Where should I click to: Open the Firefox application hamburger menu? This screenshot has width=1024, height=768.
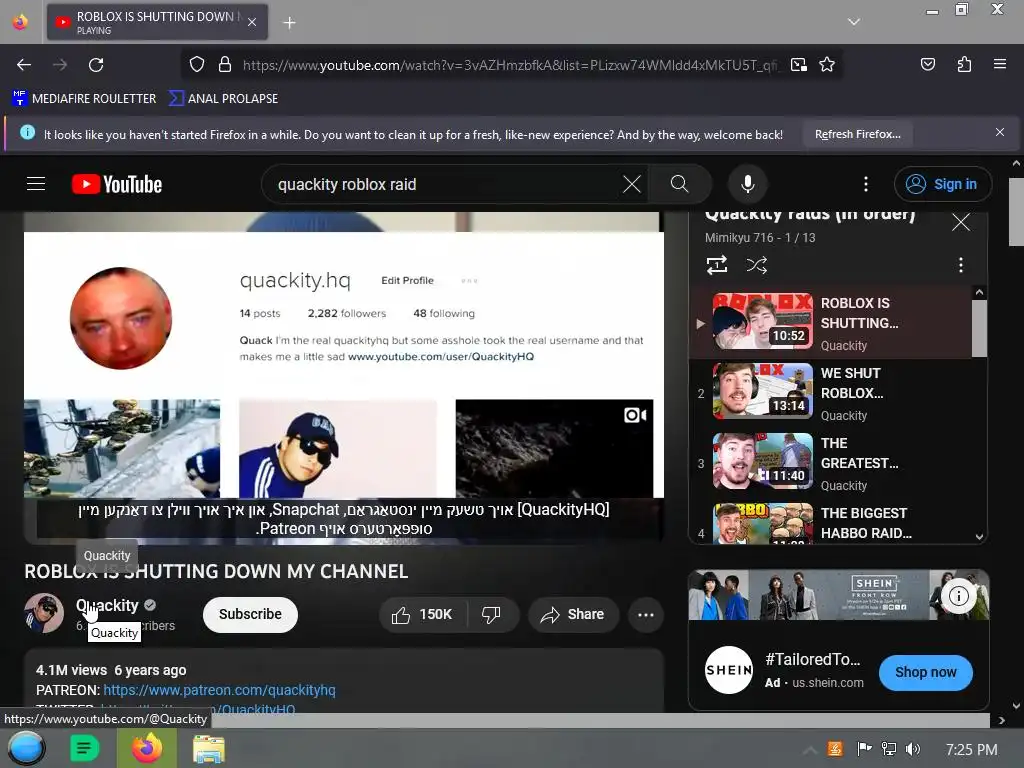tap(999, 64)
